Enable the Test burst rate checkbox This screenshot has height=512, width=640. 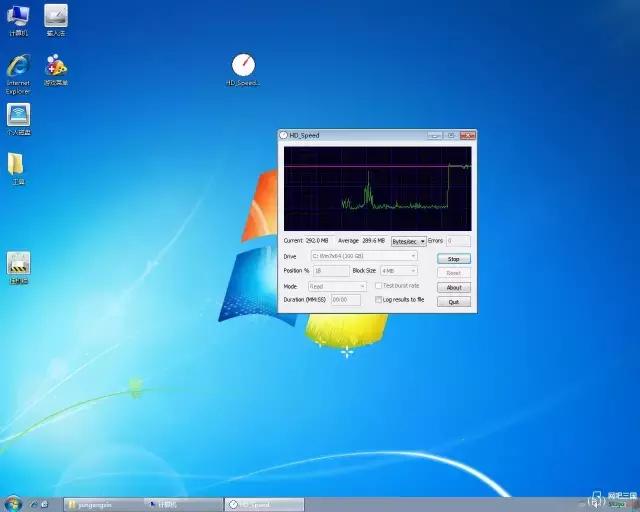point(378,286)
